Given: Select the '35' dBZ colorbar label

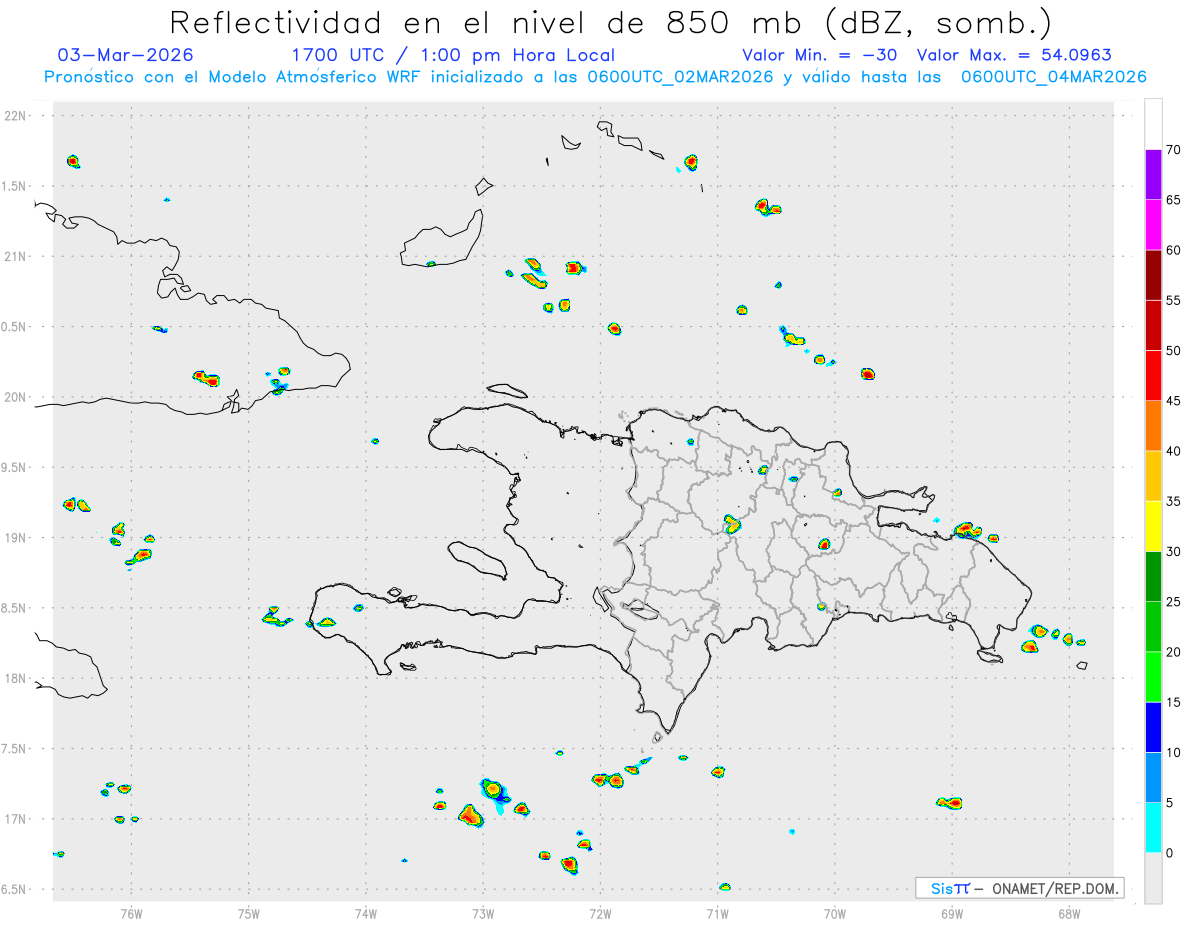Looking at the screenshot, I should click(x=1174, y=501).
